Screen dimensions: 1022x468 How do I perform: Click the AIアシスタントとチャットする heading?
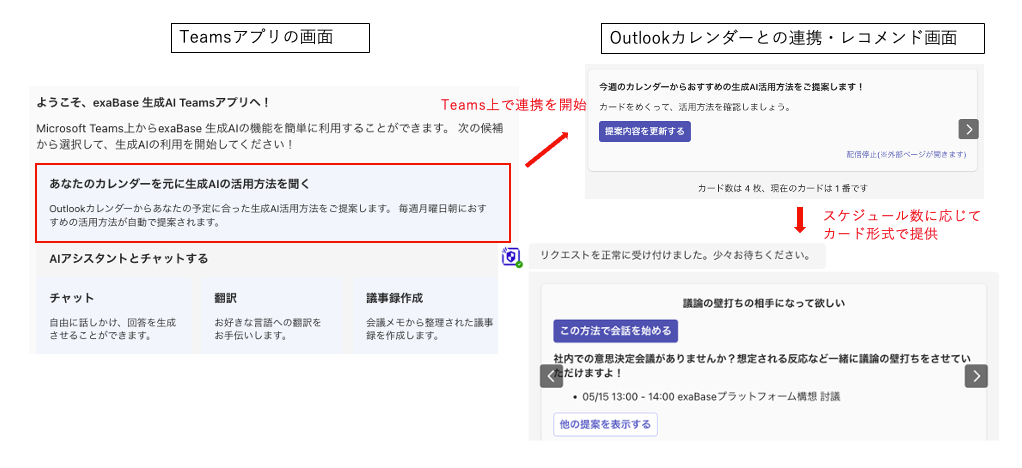pyautogui.click(x=128, y=259)
